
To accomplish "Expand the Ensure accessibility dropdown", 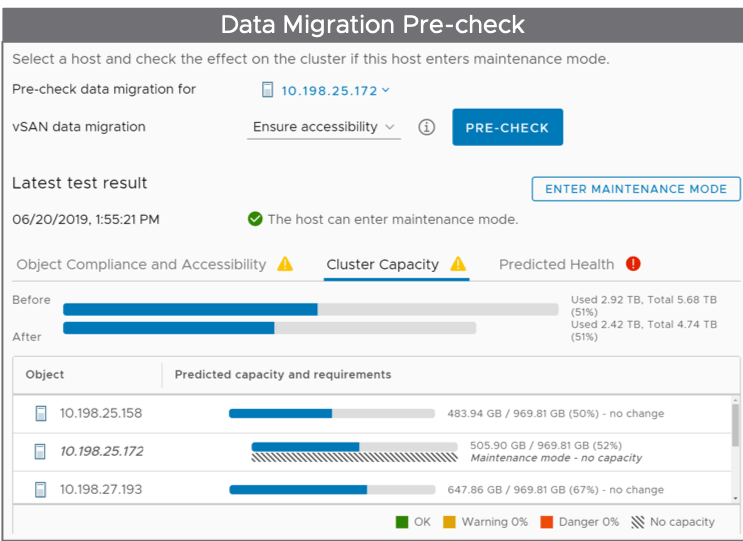I will (x=323, y=127).
